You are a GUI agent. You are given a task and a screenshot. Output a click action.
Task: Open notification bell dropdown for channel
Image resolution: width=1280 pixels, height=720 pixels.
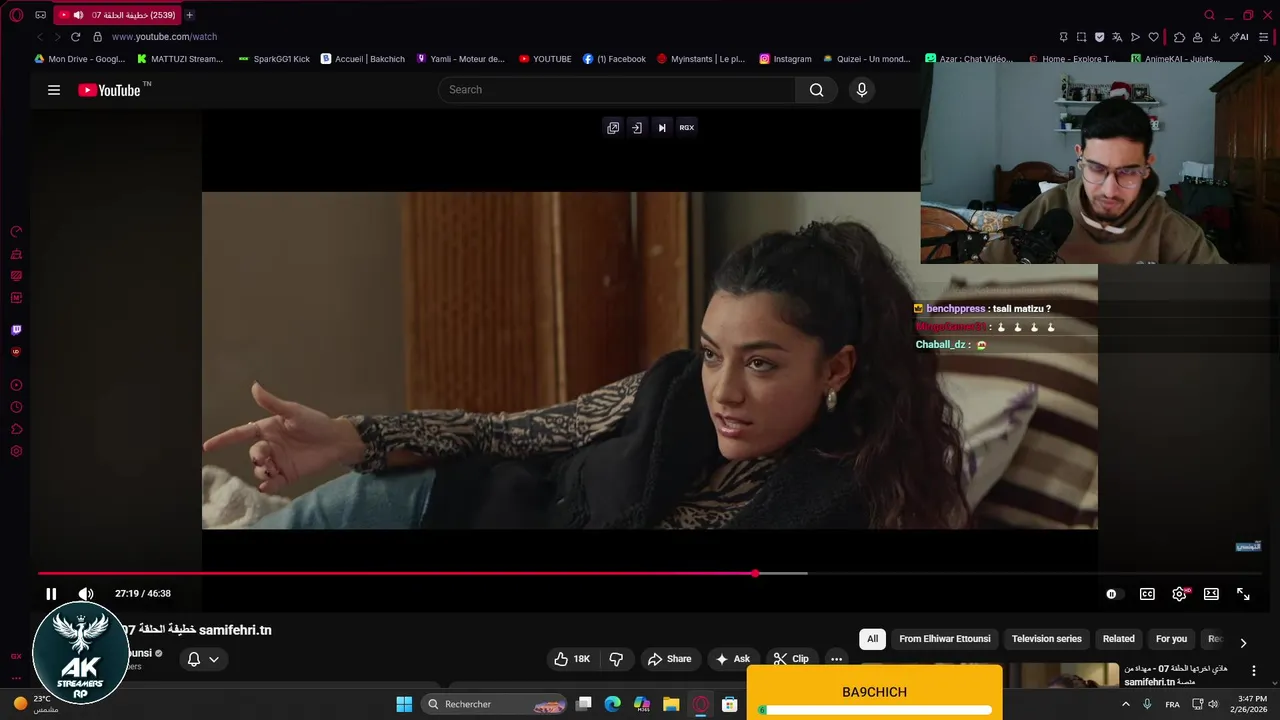(203, 659)
